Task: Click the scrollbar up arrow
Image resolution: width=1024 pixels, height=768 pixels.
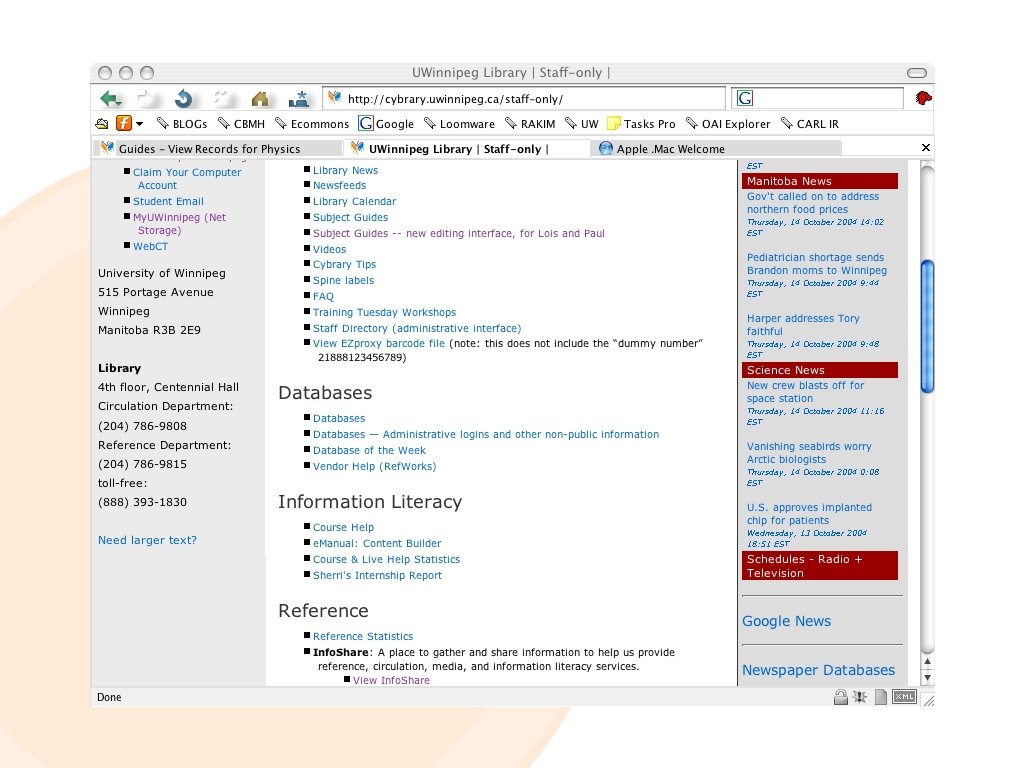Action: click(927, 662)
